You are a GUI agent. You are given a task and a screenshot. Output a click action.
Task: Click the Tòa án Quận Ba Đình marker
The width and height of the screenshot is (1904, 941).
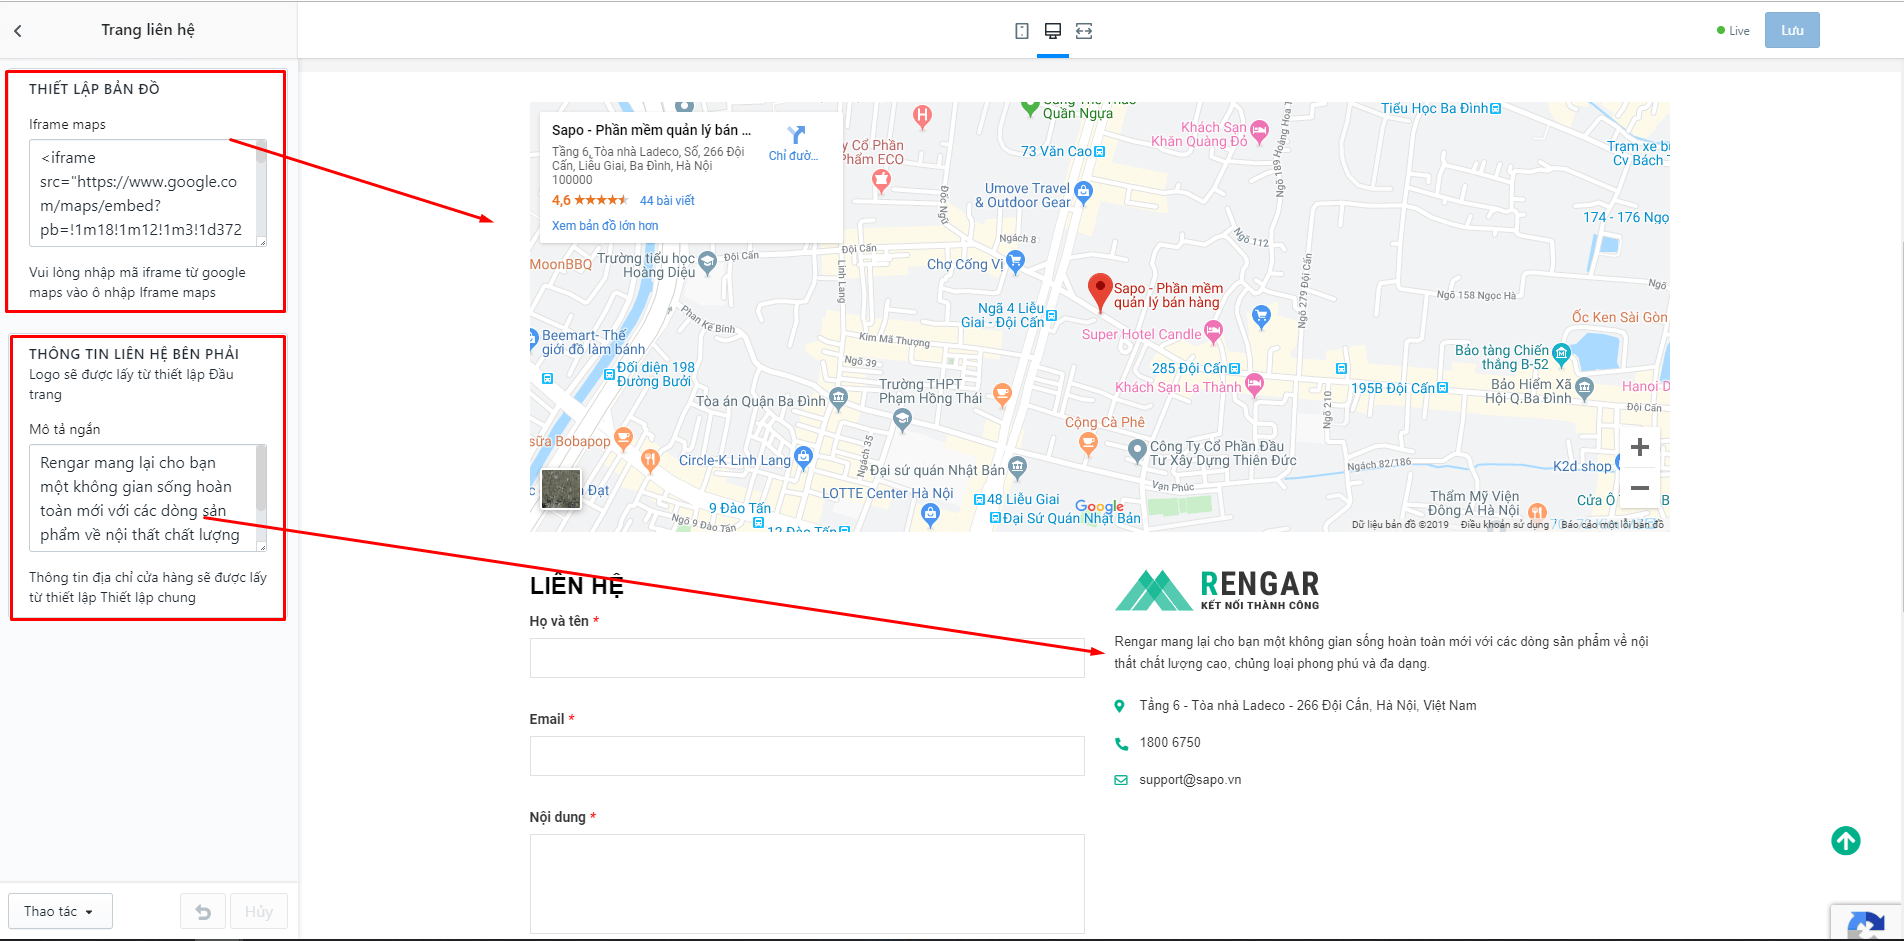point(838,398)
